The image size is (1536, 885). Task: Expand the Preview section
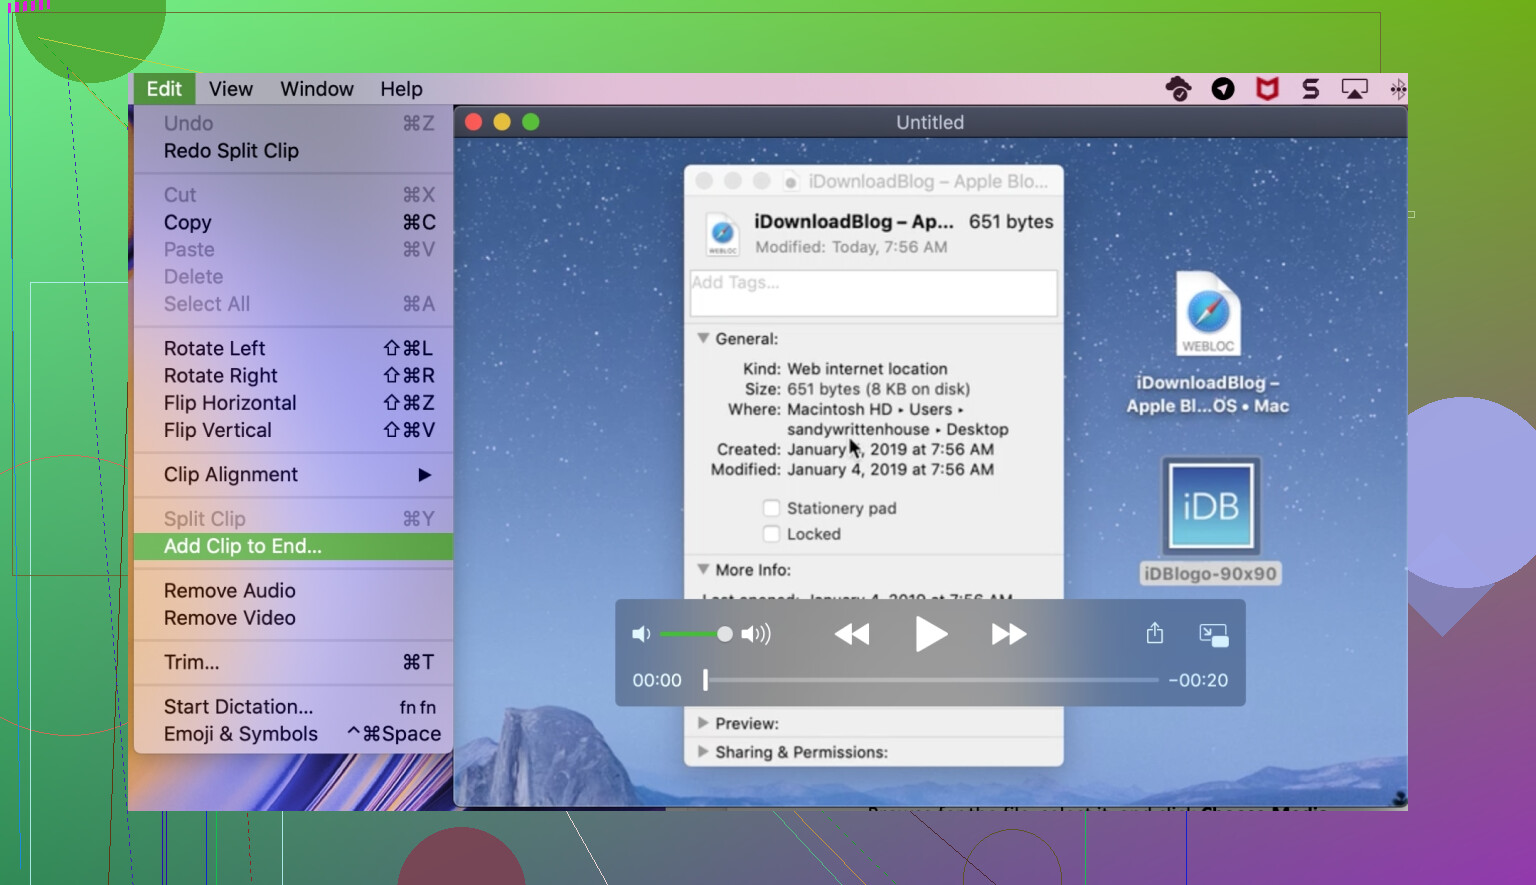click(703, 723)
